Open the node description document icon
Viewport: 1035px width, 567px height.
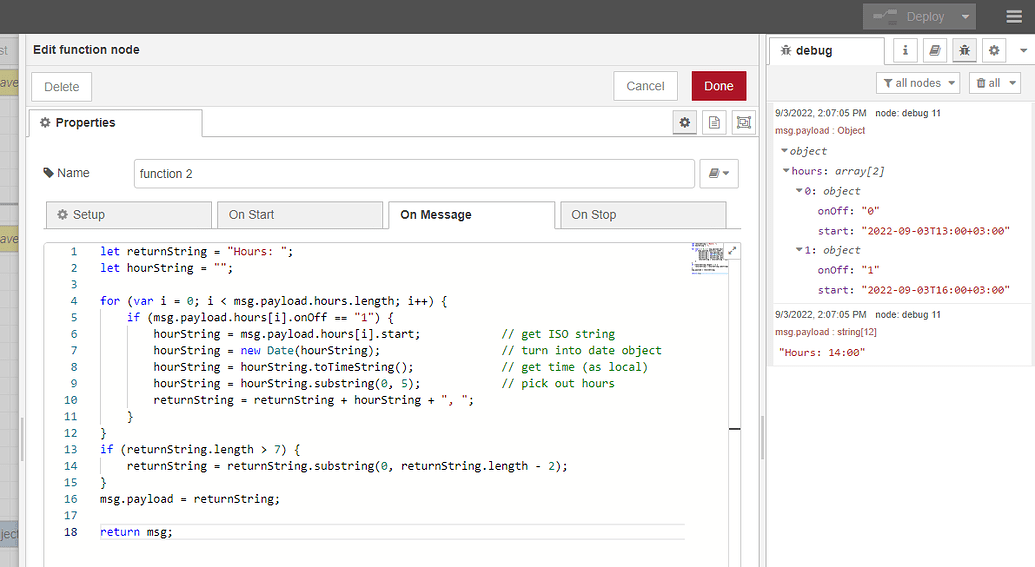click(x=714, y=122)
